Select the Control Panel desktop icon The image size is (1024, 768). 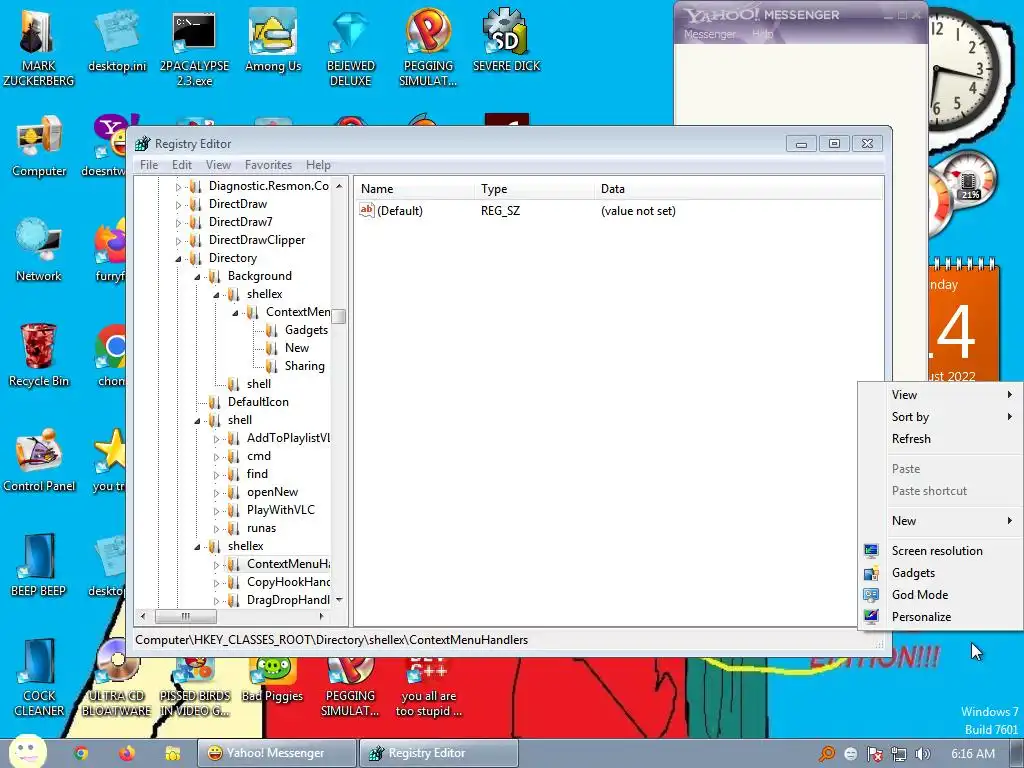pos(39,460)
